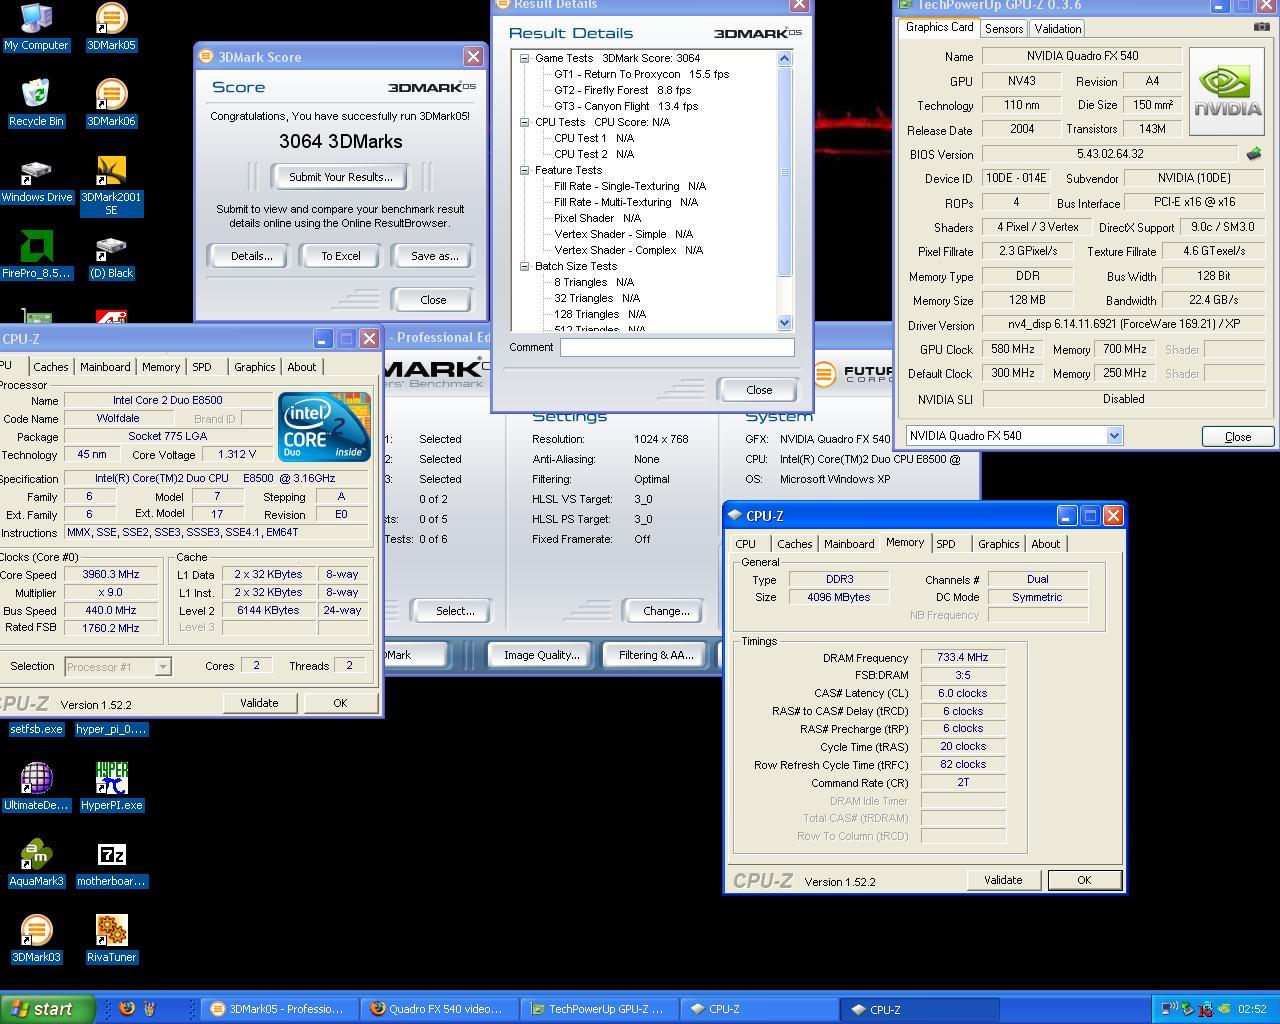Viewport: 1280px width, 1024px height.
Task: Launch 3DMark2001 SE shortcut
Action: coord(111,185)
